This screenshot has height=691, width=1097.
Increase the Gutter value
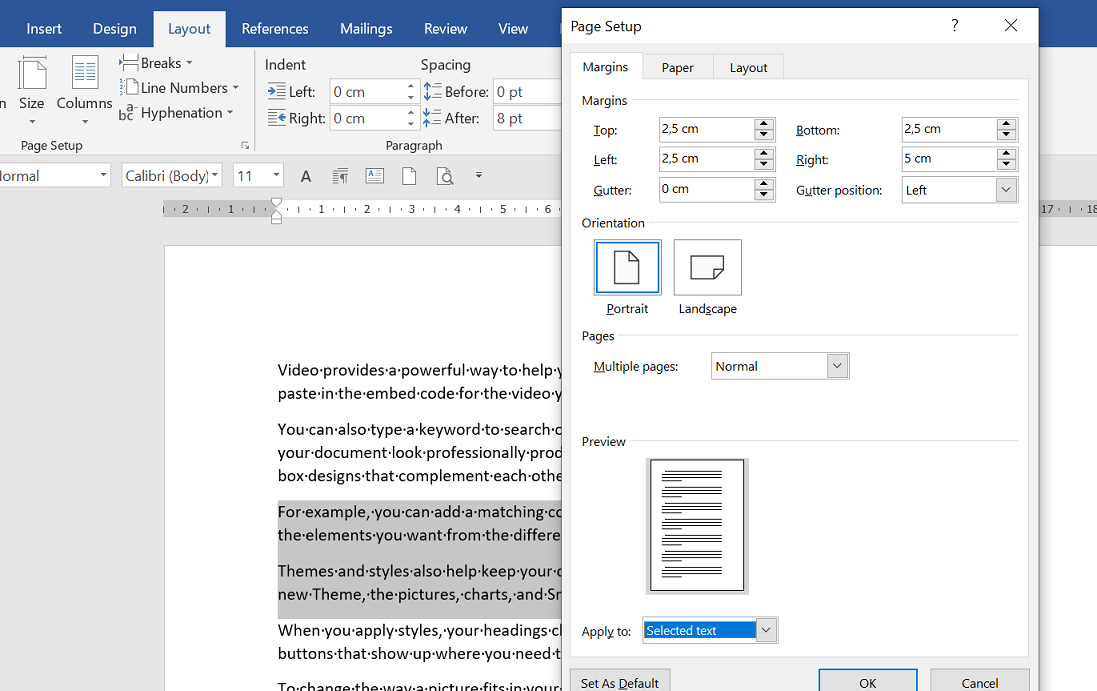coord(764,184)
